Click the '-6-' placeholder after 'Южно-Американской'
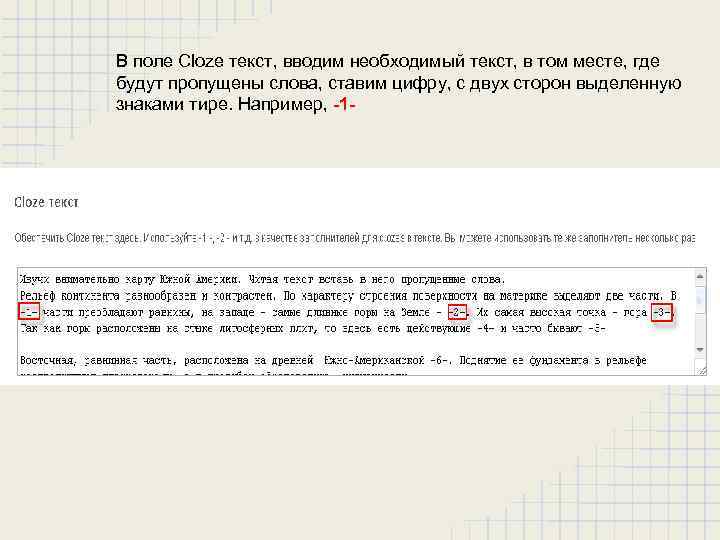 [439, 361]
